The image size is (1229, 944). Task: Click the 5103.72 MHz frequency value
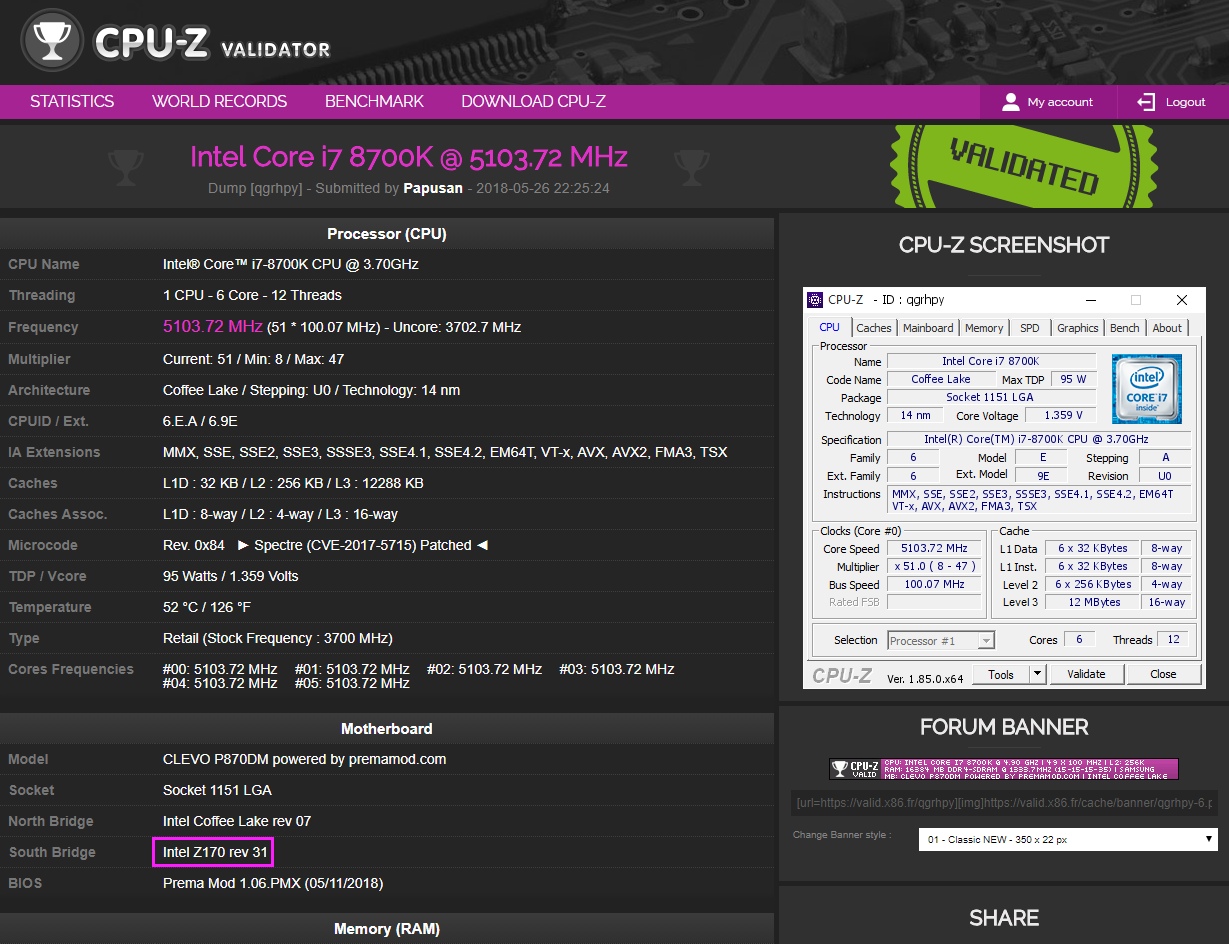click(212, 327)
